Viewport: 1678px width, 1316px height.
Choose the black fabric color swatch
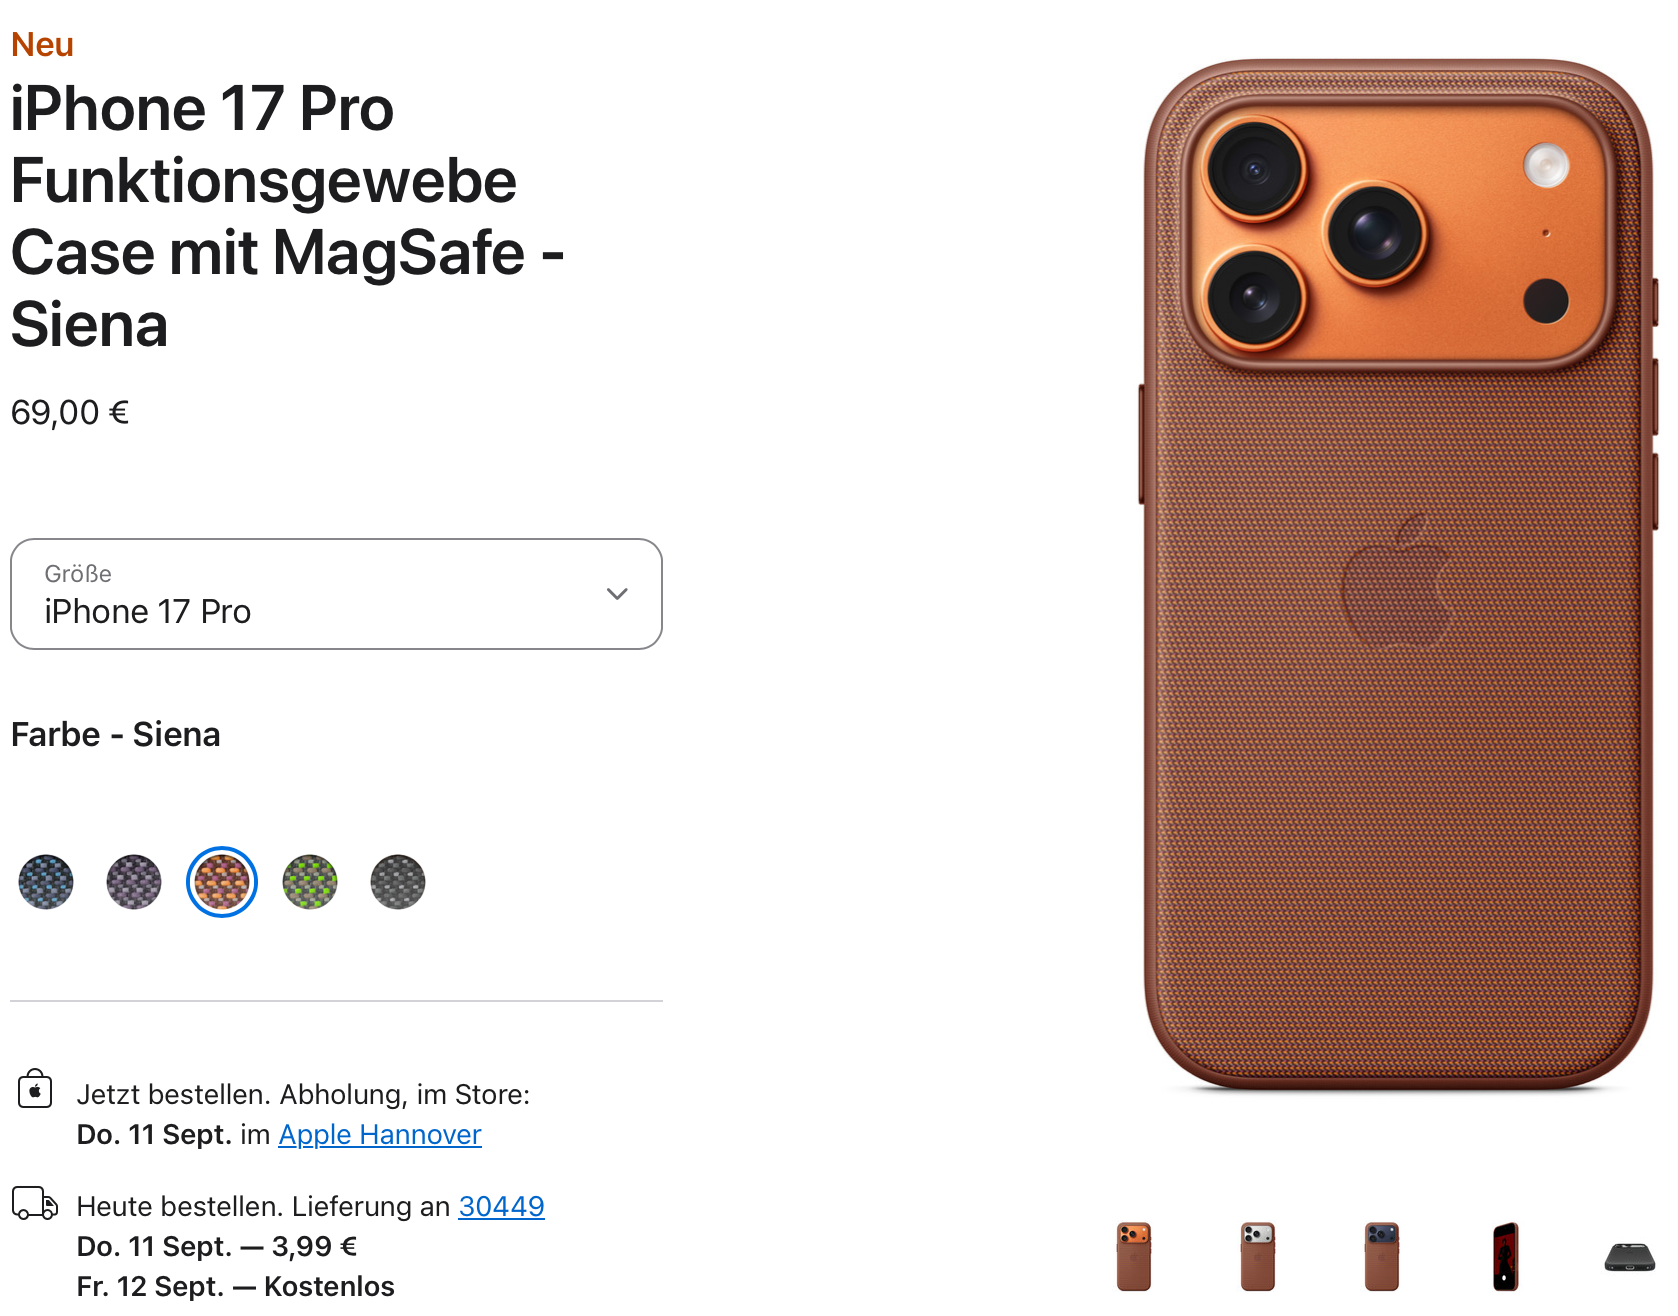(x=398, y=882)
